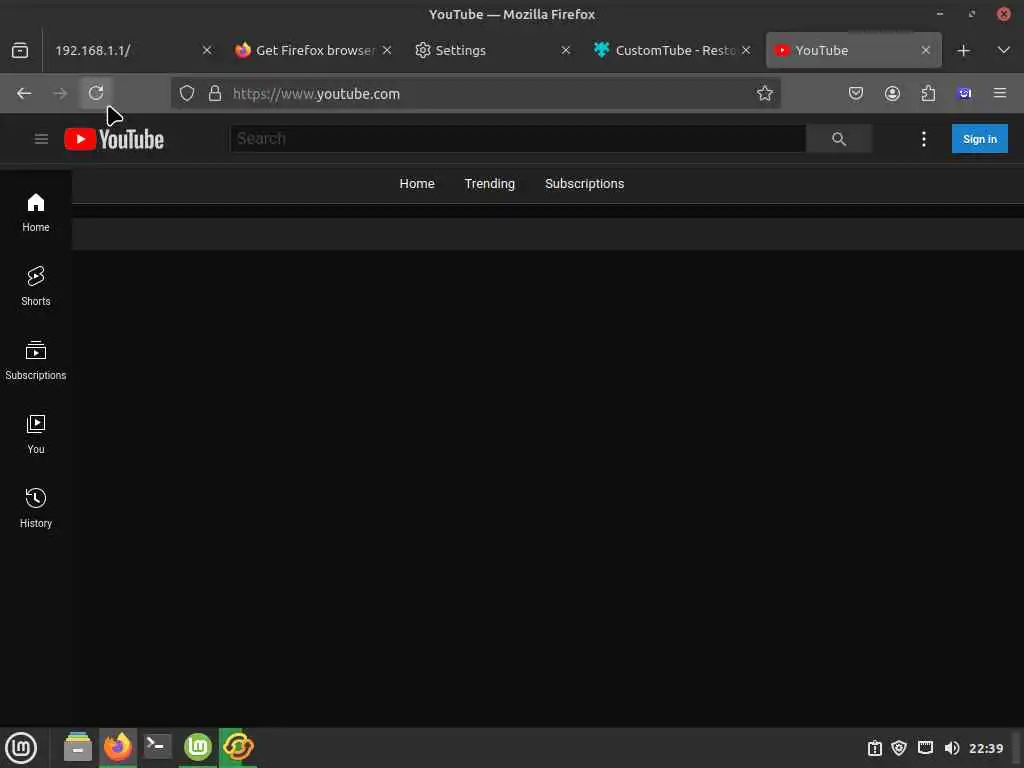Click the orange sync taskbar app icon
The width and height of the screenshot is (1024, 768).
click(238, 747)
